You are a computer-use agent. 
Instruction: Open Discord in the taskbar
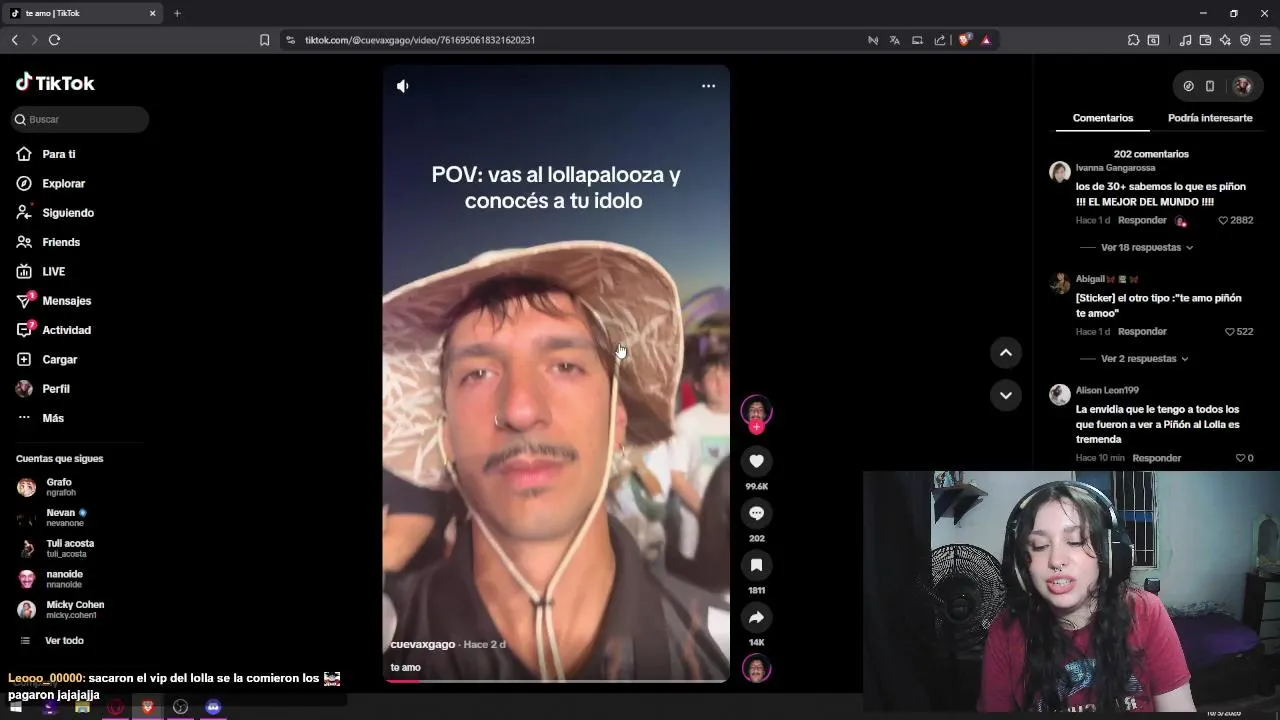coord(213,707)
